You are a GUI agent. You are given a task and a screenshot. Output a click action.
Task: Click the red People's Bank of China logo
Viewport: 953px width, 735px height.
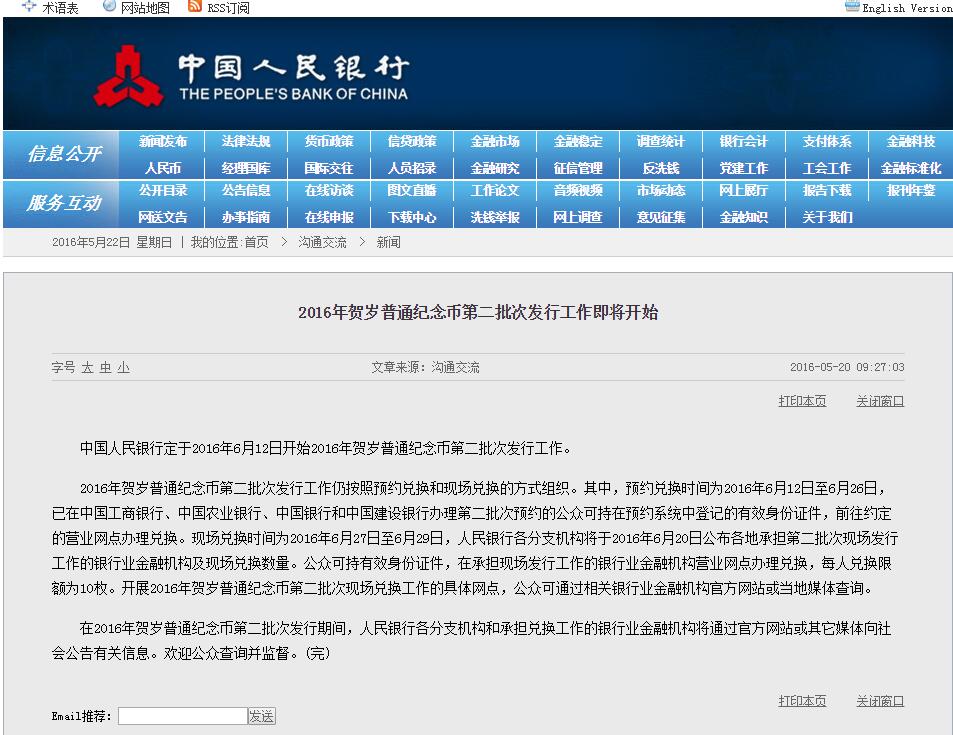128,76
